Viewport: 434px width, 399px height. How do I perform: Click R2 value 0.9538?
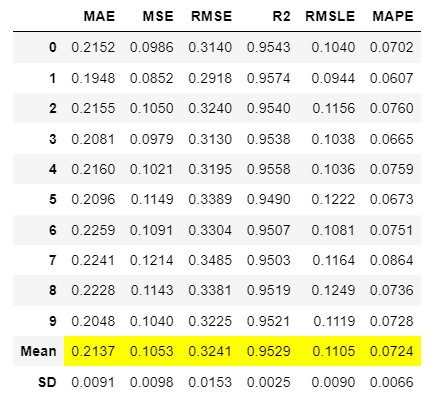pyautogui.click(x=269, y=139)
